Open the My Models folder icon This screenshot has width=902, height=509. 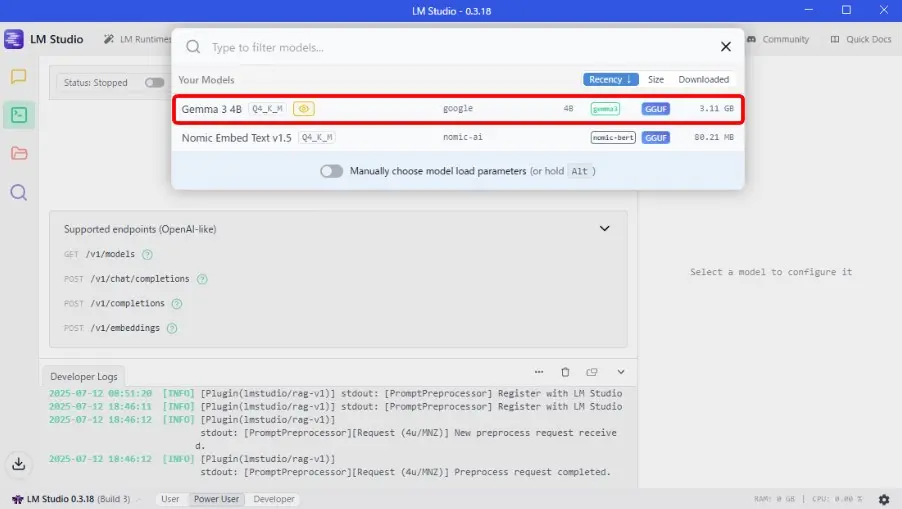[x=18, y=153]
